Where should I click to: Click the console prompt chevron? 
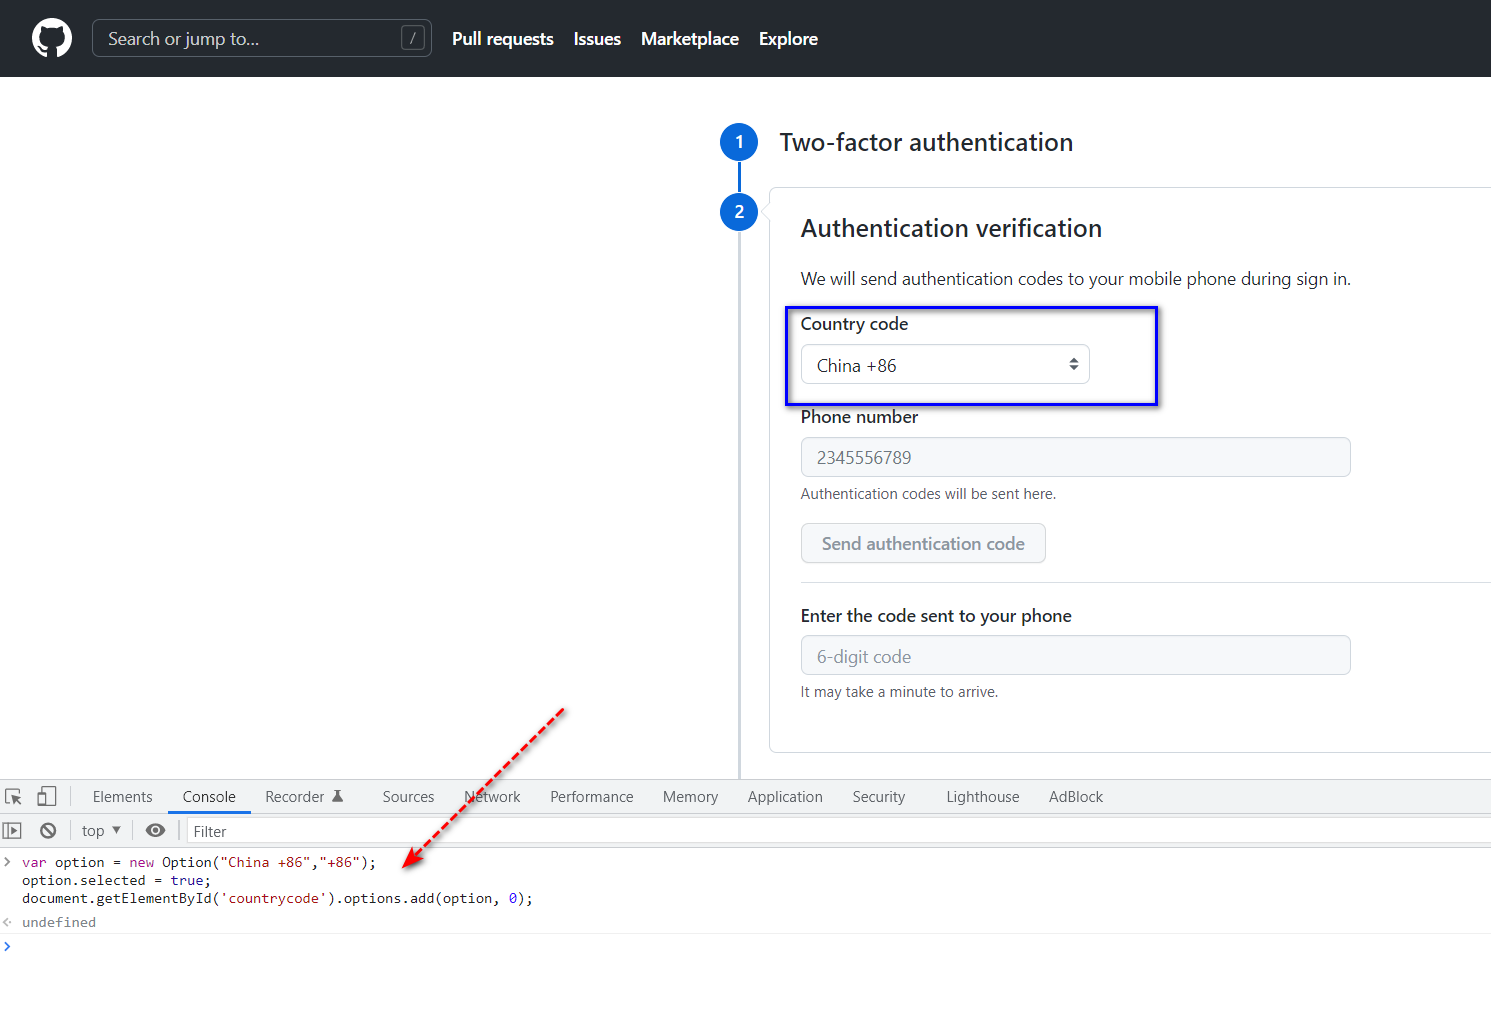7,945
